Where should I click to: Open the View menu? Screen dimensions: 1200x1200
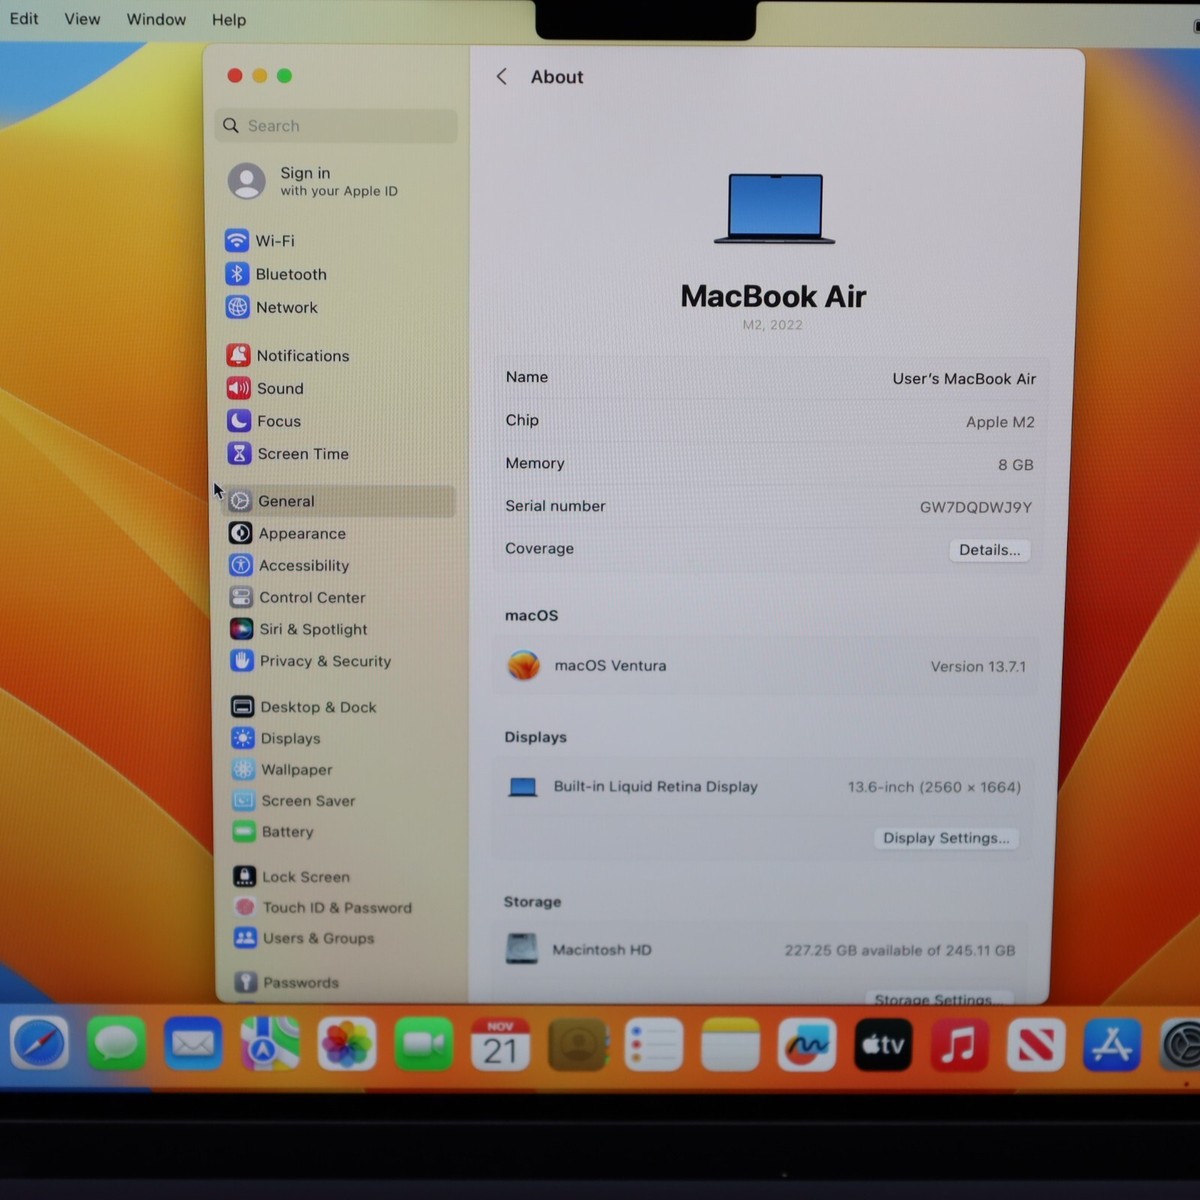click(82, 19)
